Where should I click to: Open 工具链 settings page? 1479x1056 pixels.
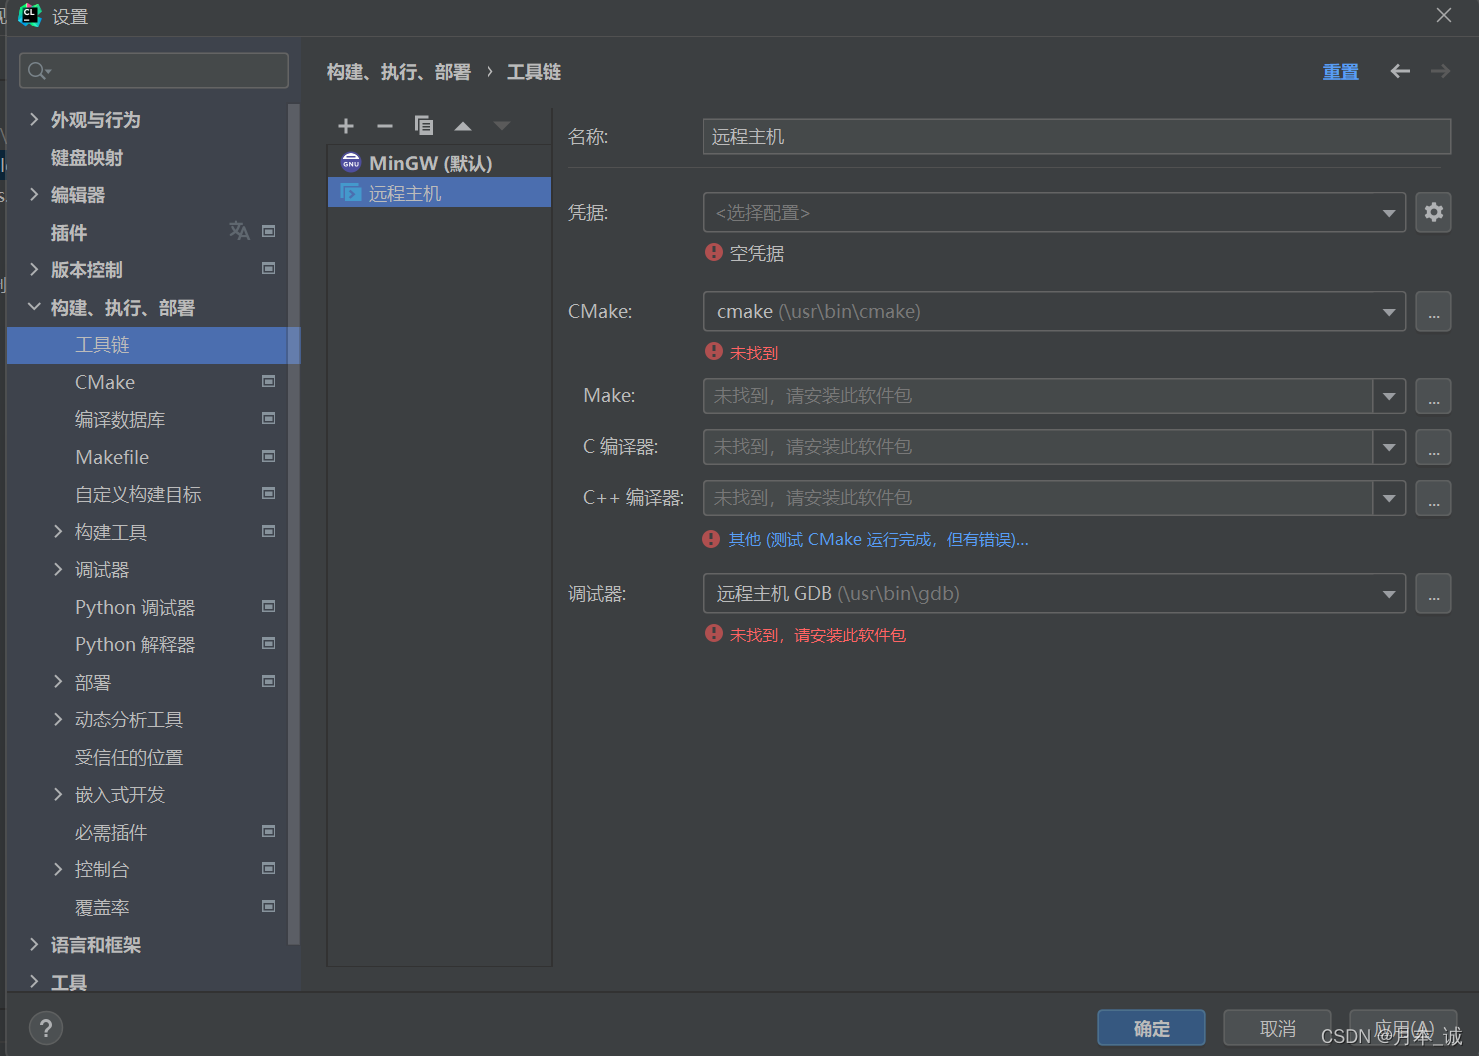153,345
